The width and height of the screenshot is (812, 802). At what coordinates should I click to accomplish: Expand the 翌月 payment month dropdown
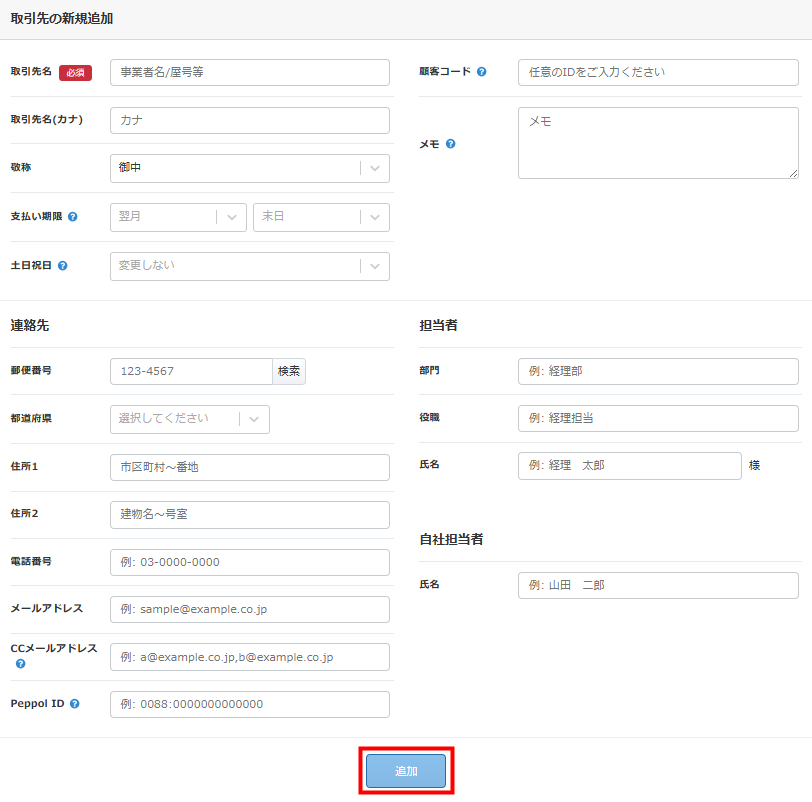coord(177,217)
